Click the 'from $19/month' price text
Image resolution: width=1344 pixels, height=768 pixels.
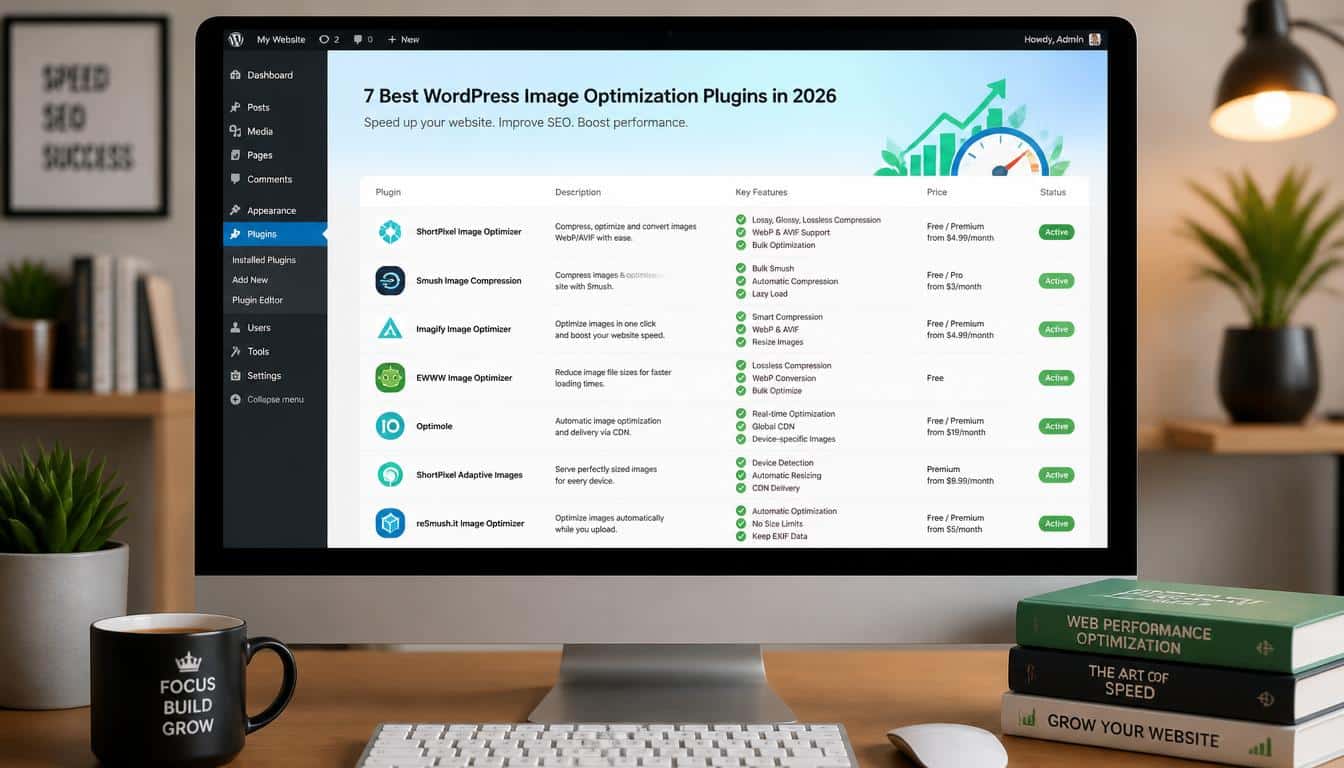tap(956, 432)
